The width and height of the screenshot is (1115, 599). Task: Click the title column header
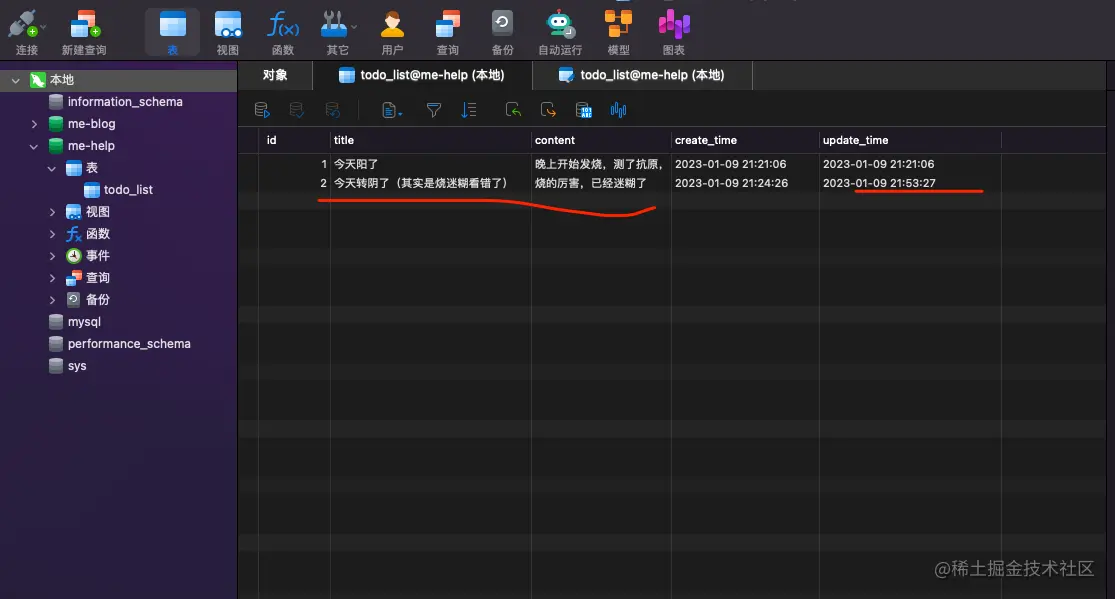coord(431,140)
